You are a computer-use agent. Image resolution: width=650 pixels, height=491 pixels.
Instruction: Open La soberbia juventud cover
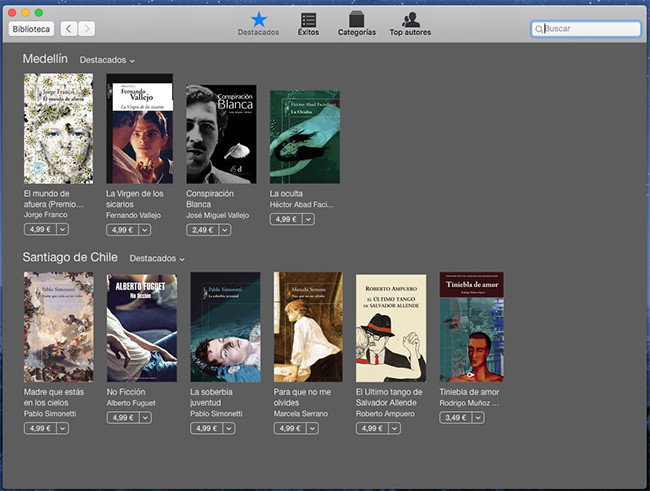[x=226, y=327]
